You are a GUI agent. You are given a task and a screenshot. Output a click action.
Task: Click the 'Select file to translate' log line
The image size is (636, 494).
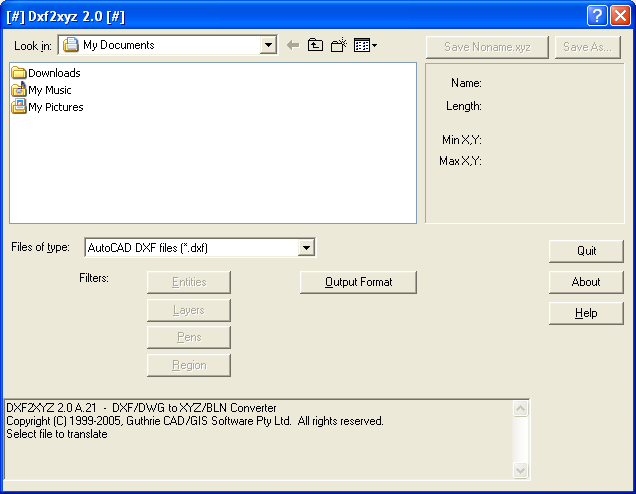[57, 434]
